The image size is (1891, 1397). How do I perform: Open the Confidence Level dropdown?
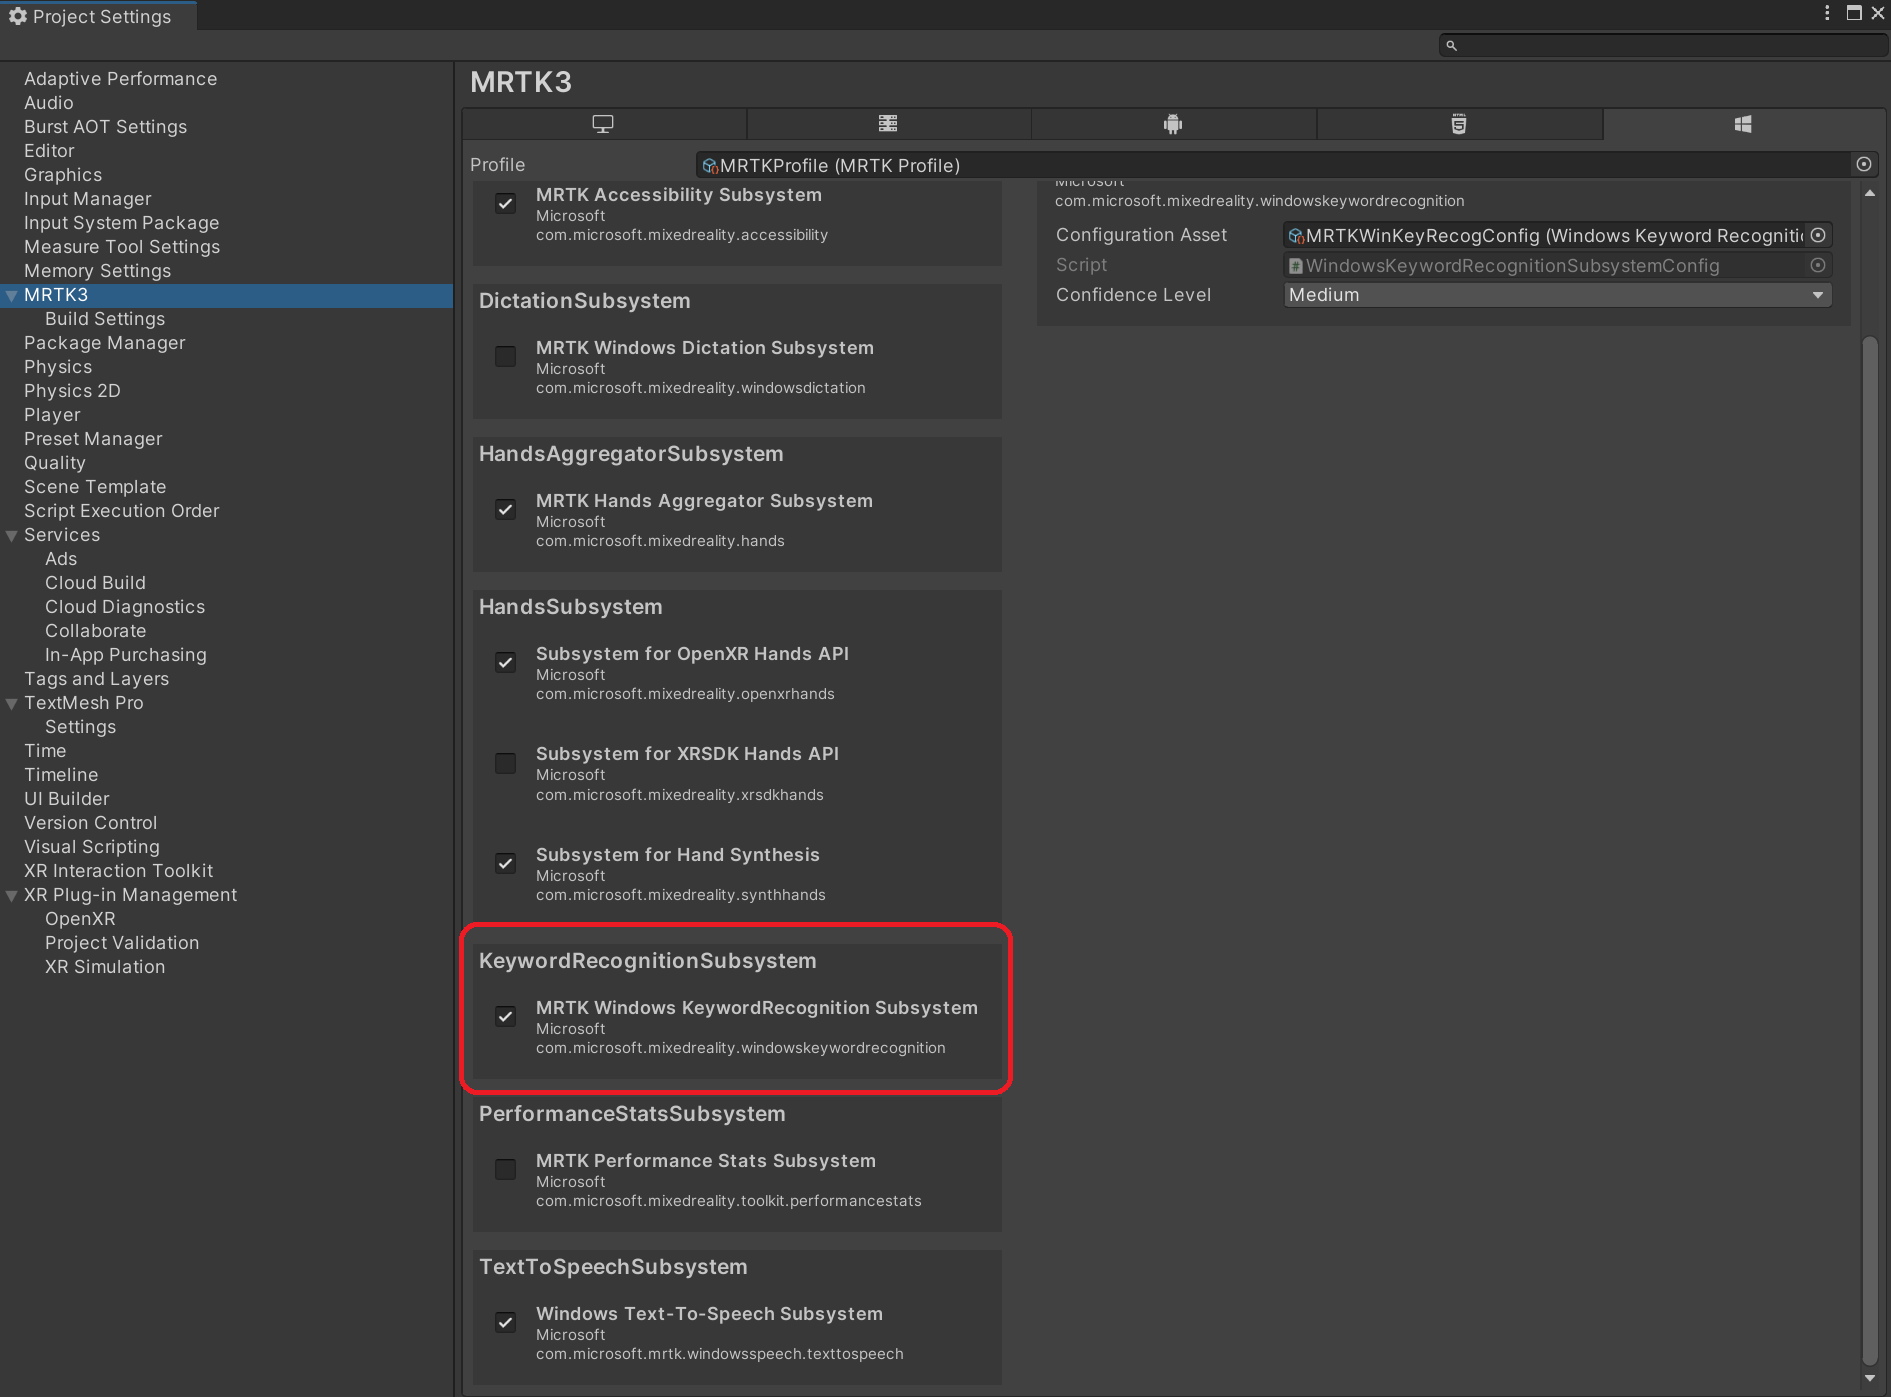(1557, 295)
